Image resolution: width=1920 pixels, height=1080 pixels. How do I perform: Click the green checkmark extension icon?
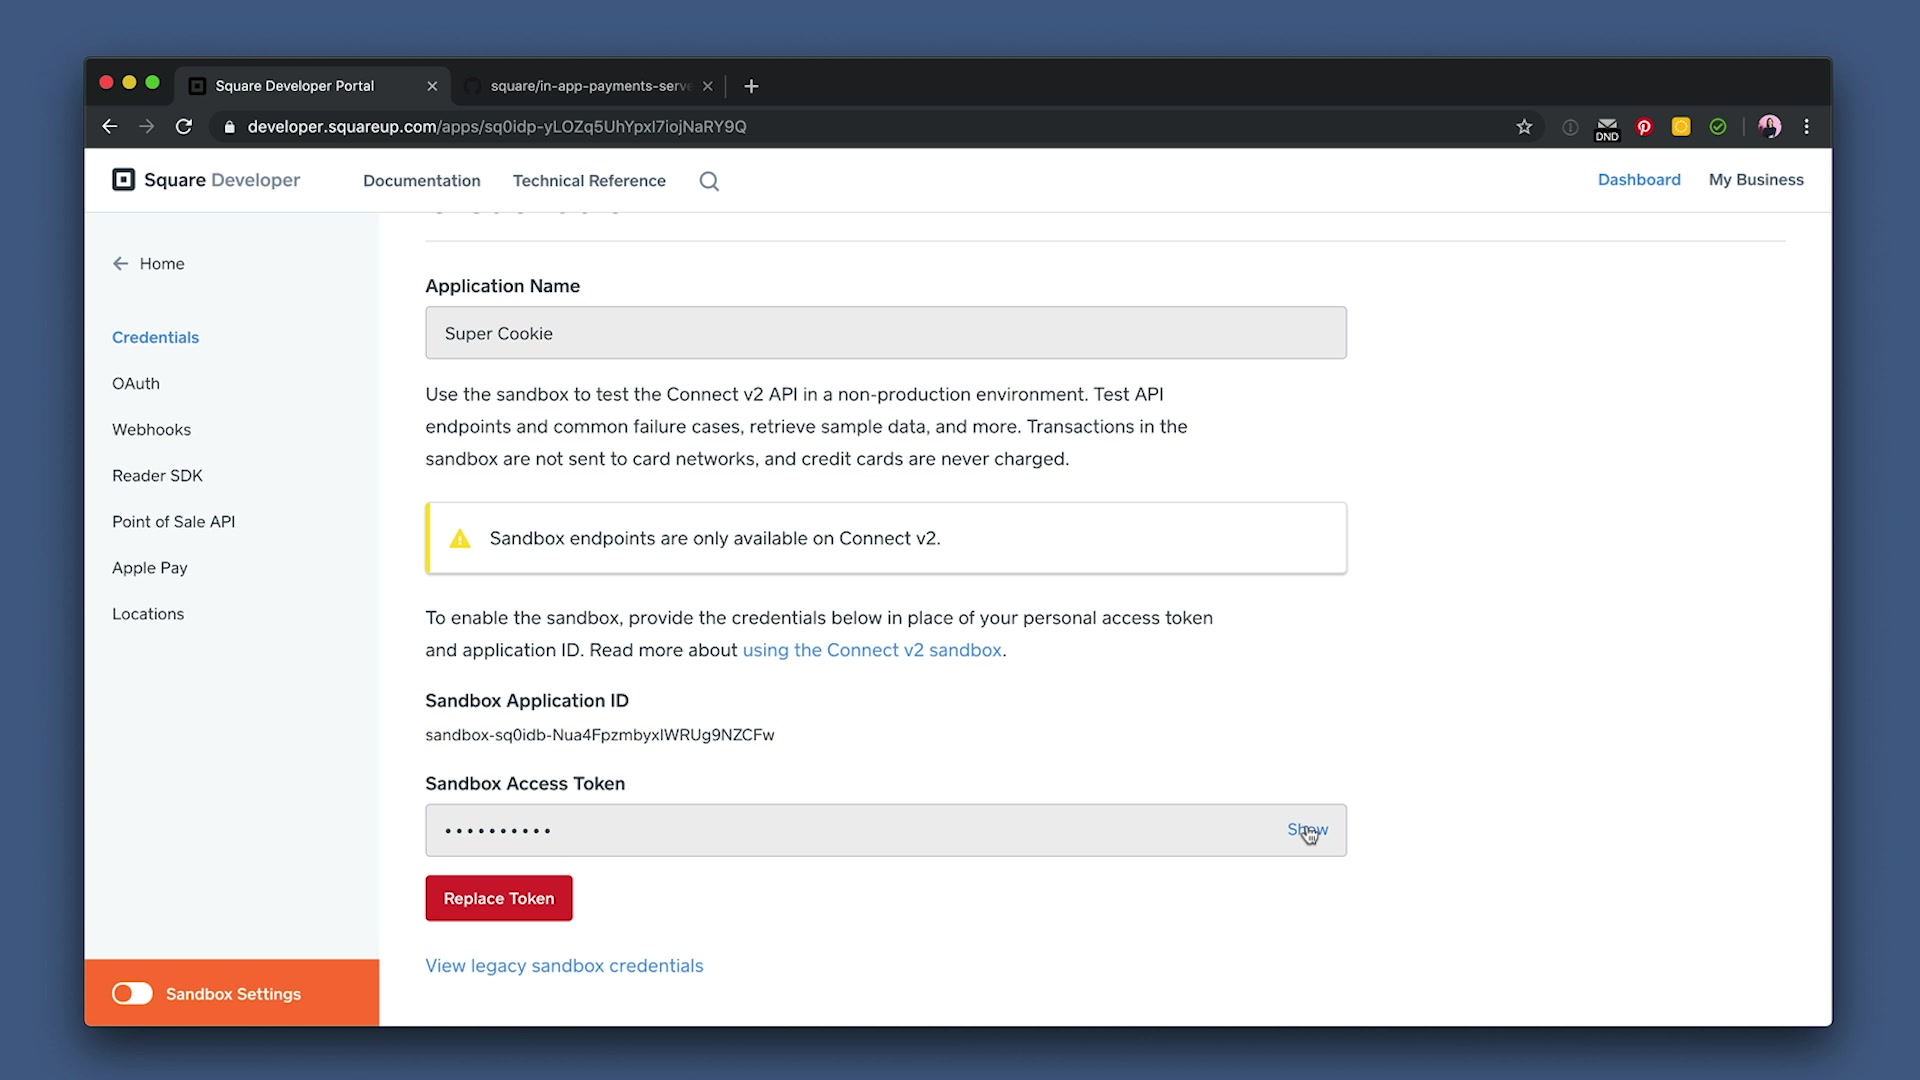point(1718,127)
